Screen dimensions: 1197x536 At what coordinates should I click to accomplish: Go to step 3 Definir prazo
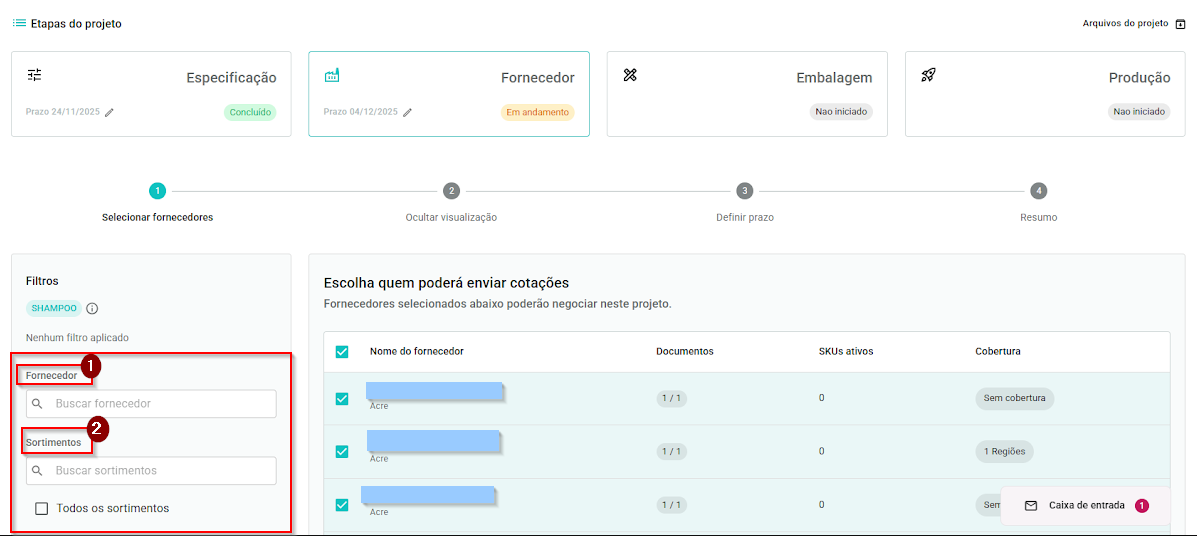pos(744,191)
